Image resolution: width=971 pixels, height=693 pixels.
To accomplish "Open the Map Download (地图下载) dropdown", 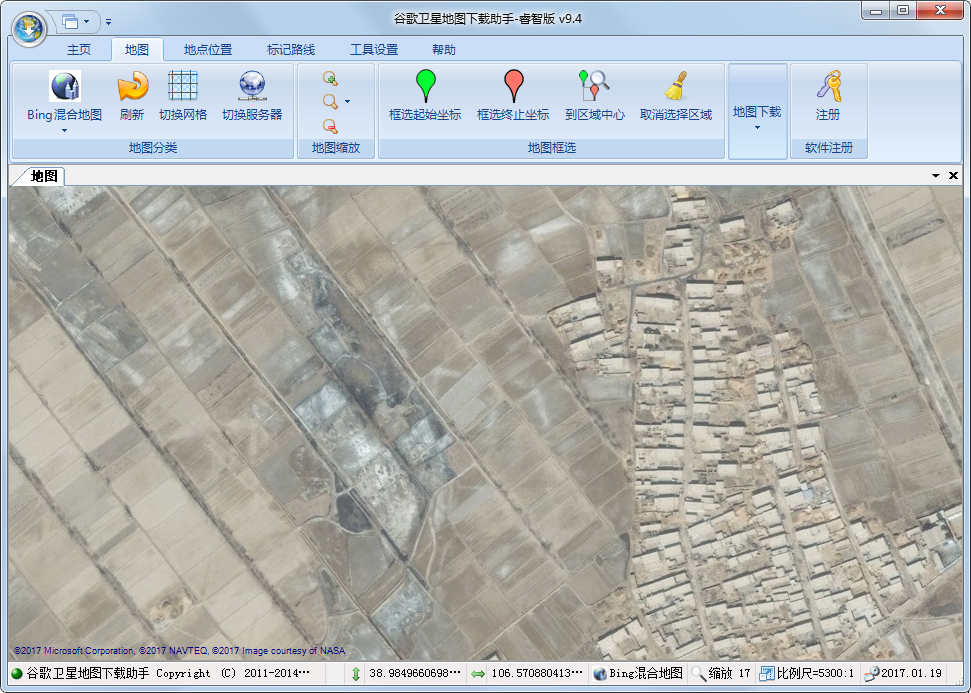I will pyautogui.click(x=757, y=118).
